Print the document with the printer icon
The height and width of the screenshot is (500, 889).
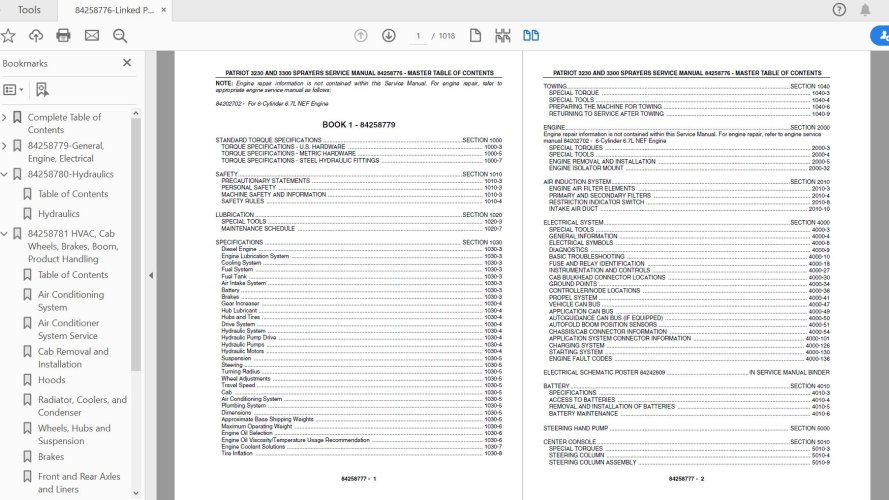pyautogui.click(x=64, y=36)
